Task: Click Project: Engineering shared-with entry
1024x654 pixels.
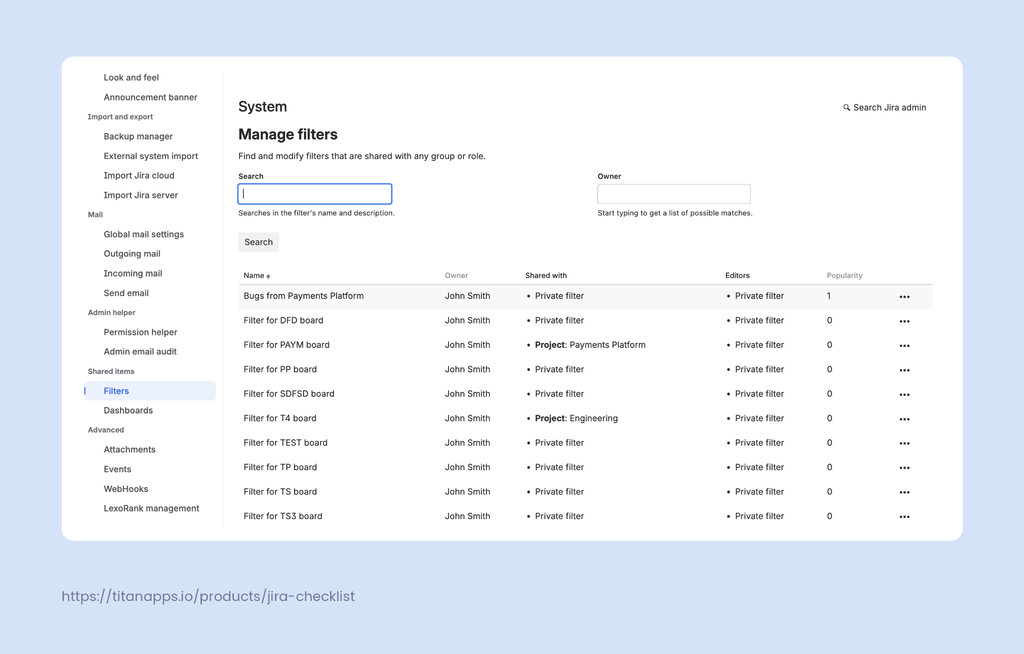Action: click(576, 419)
